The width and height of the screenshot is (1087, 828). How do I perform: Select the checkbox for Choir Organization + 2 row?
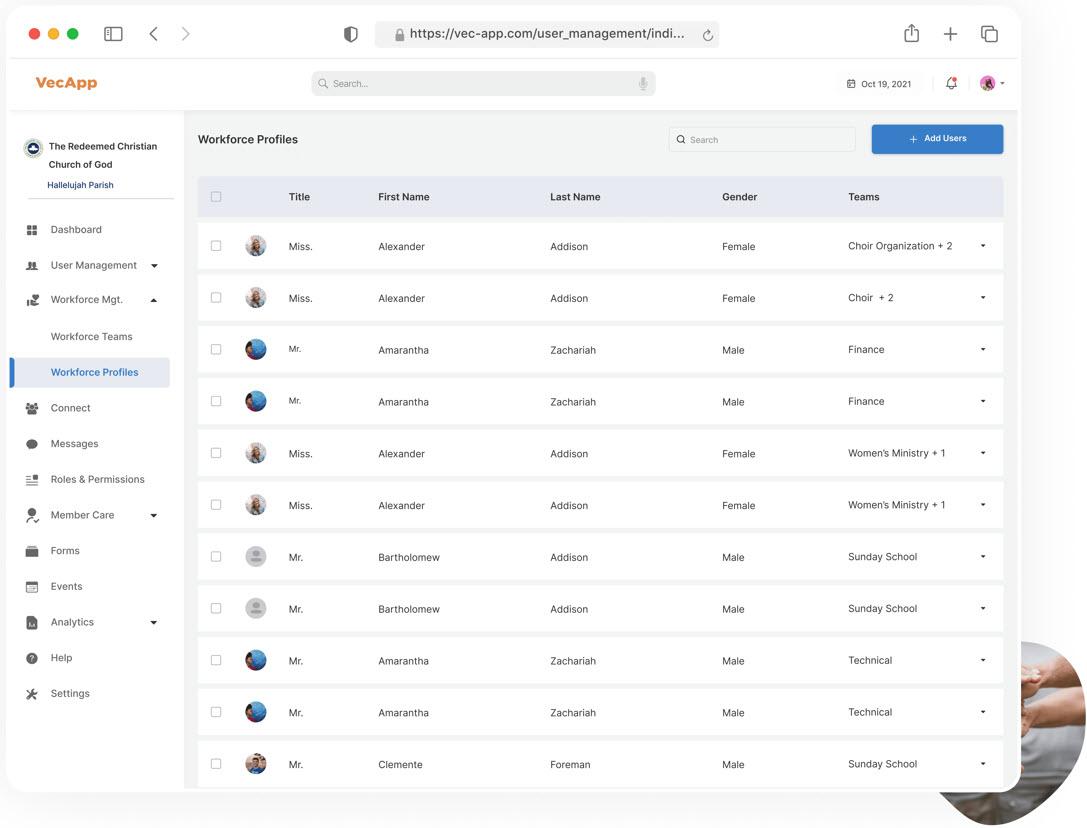[x=216, y=246]
